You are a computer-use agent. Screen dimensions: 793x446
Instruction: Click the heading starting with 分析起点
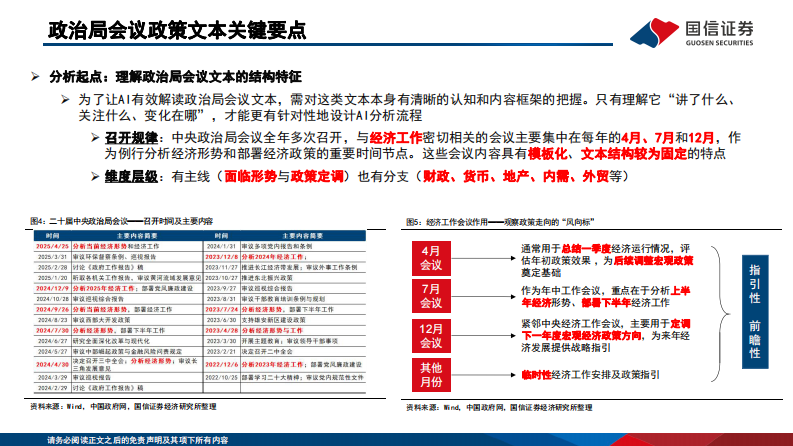(x=175, y=77)
